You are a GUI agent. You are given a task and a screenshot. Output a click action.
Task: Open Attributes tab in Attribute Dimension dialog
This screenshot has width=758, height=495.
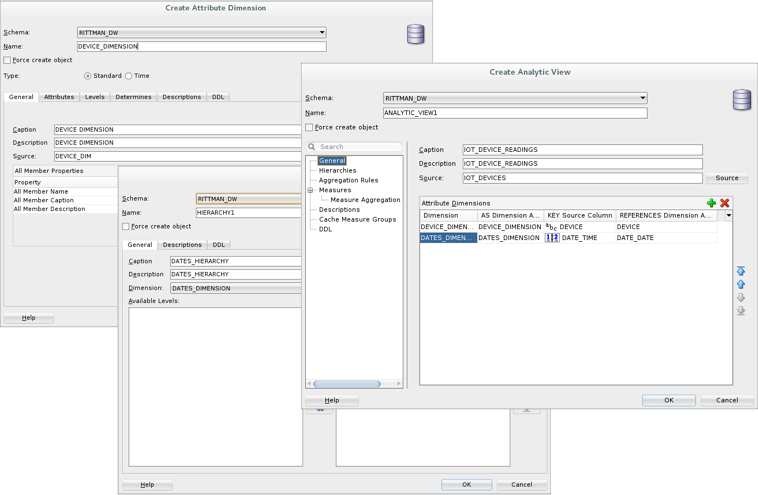59,97
